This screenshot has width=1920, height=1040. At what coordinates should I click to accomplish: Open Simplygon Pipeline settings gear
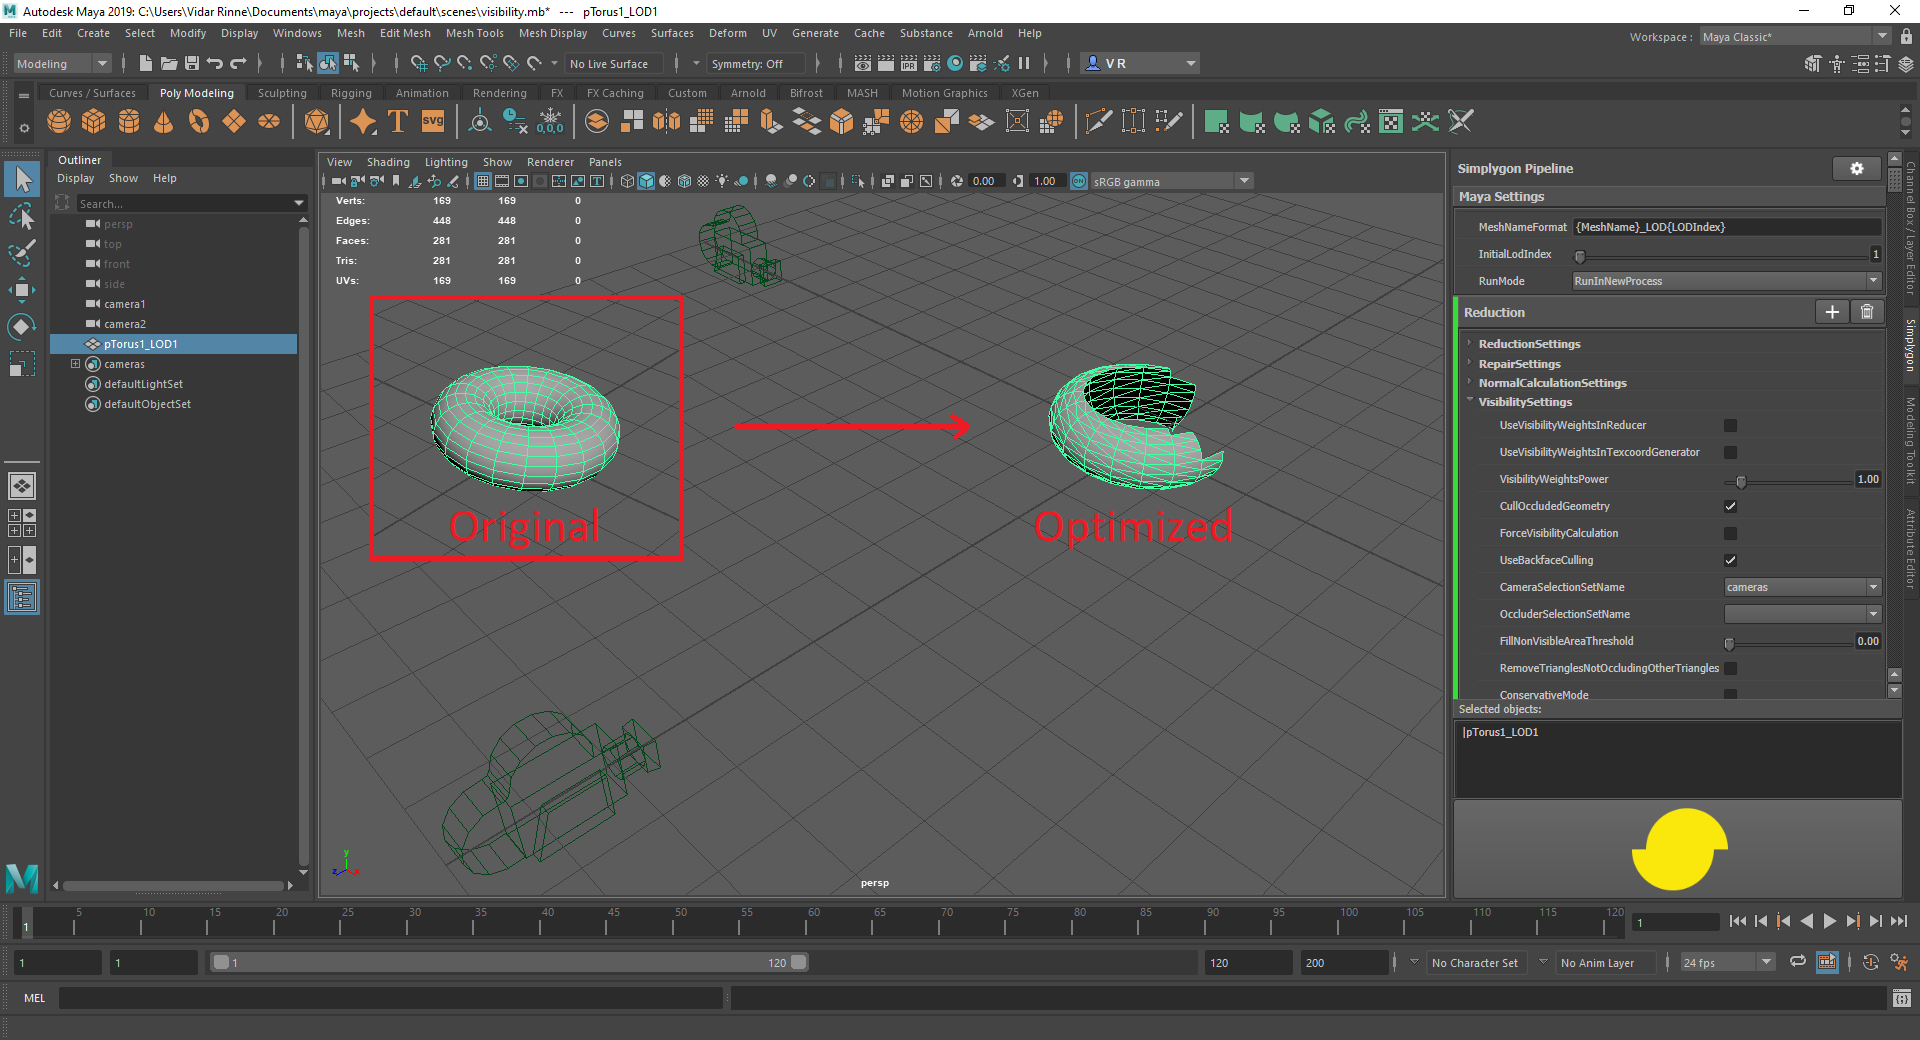point(1856,169)
